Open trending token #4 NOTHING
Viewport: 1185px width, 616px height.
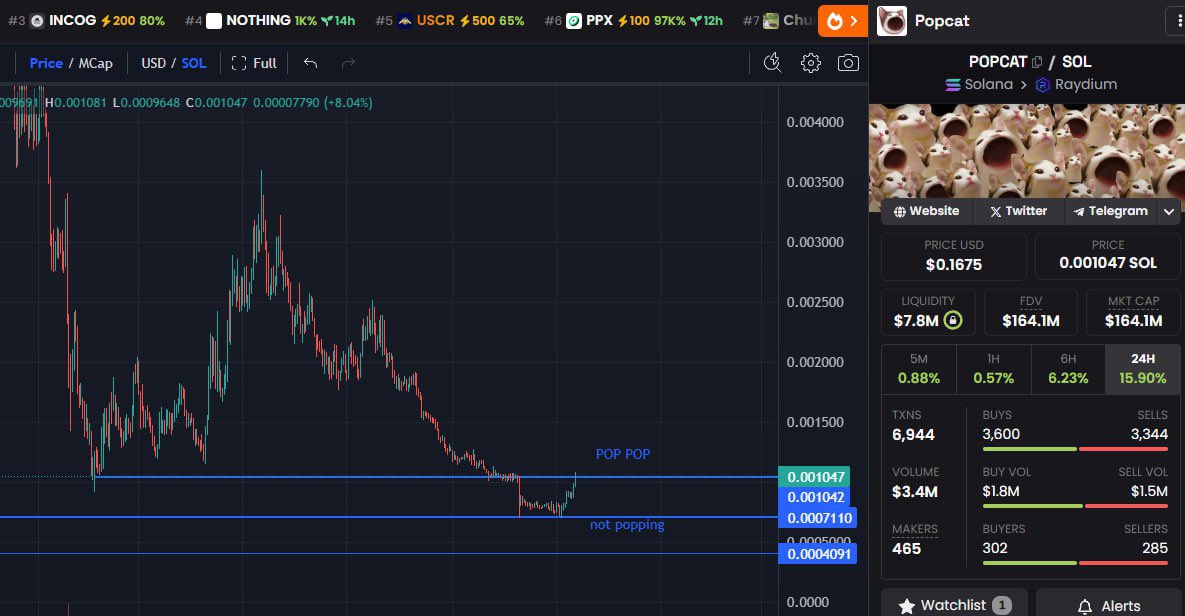(270, 20)
